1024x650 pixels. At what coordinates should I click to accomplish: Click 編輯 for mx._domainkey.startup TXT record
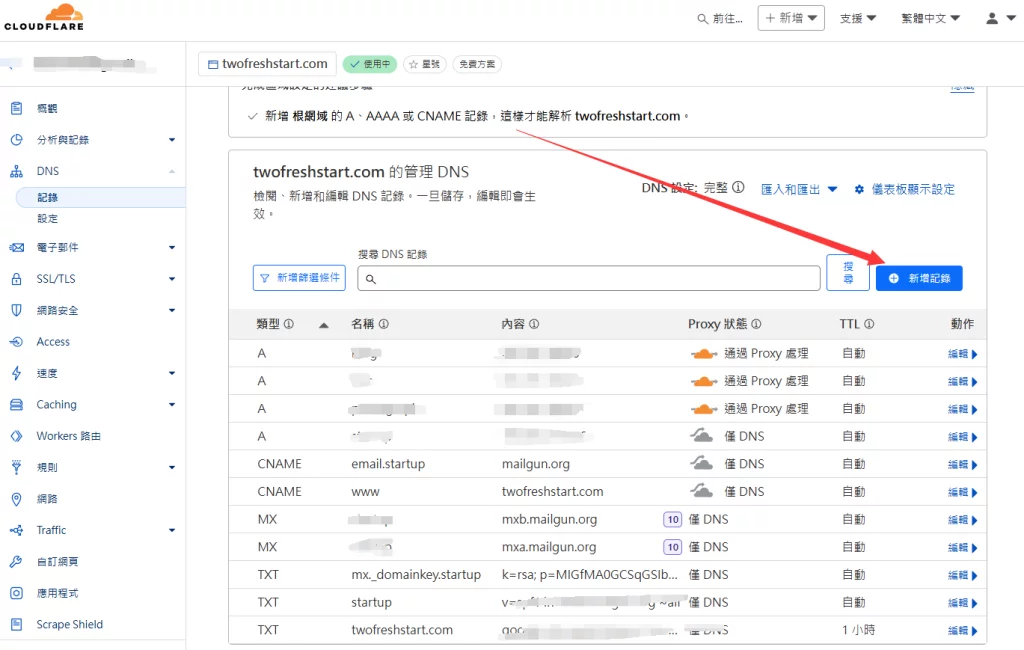963,575
